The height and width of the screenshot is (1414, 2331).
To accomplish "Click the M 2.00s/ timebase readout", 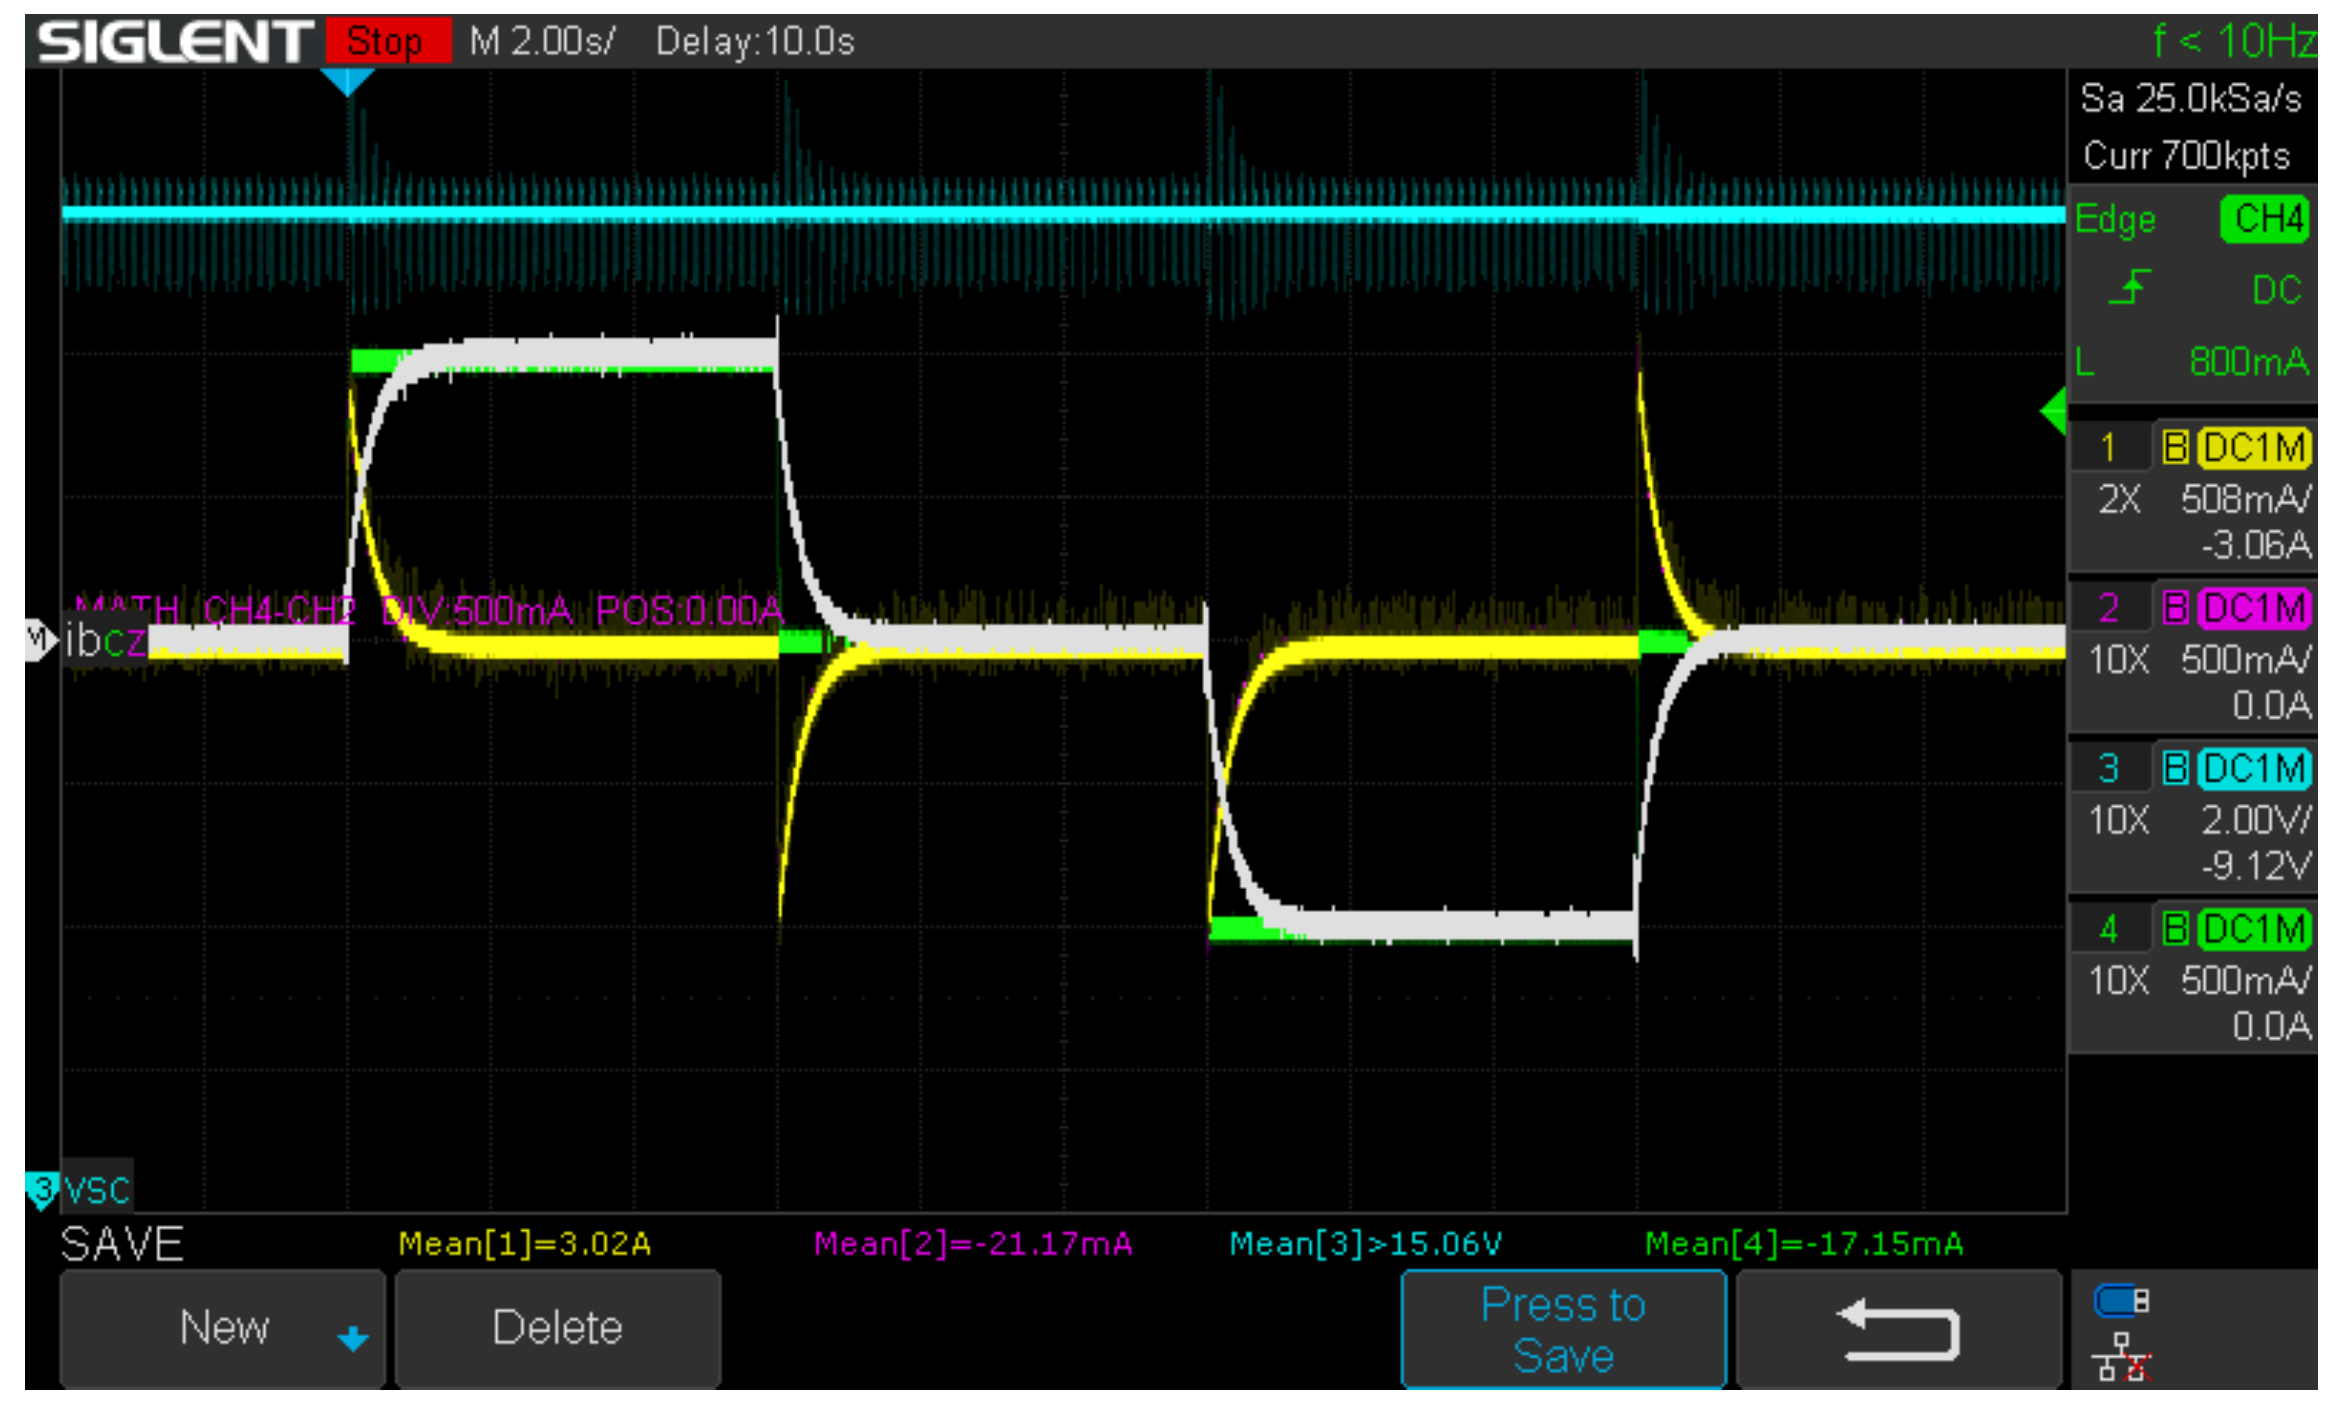I will pos(543,41).
